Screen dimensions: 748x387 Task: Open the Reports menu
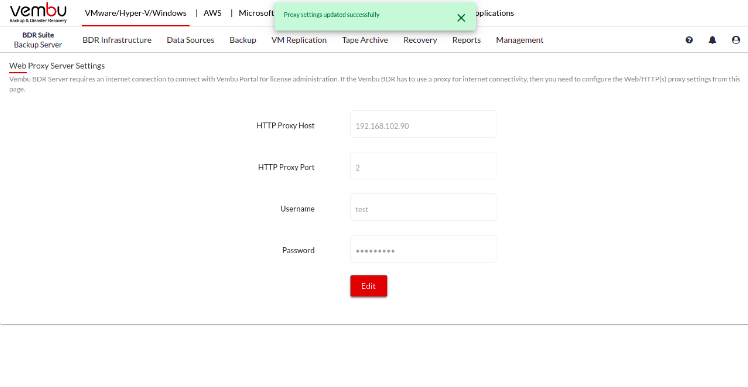click(467, 40)
